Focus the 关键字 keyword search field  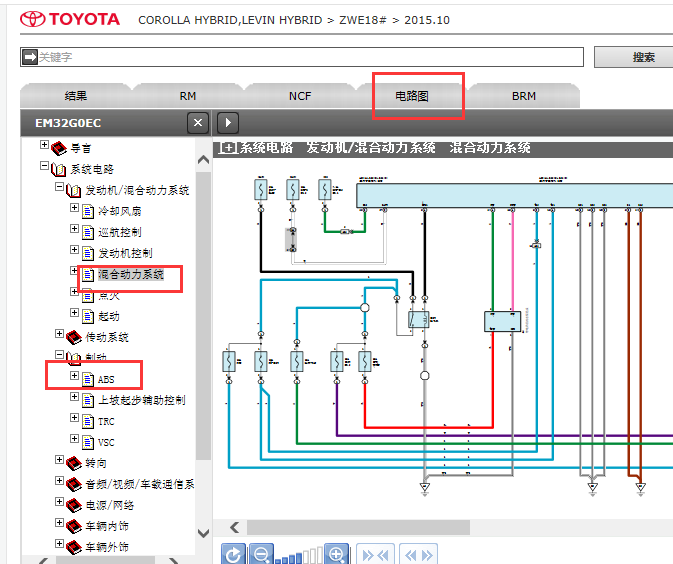tap(302, 57)
